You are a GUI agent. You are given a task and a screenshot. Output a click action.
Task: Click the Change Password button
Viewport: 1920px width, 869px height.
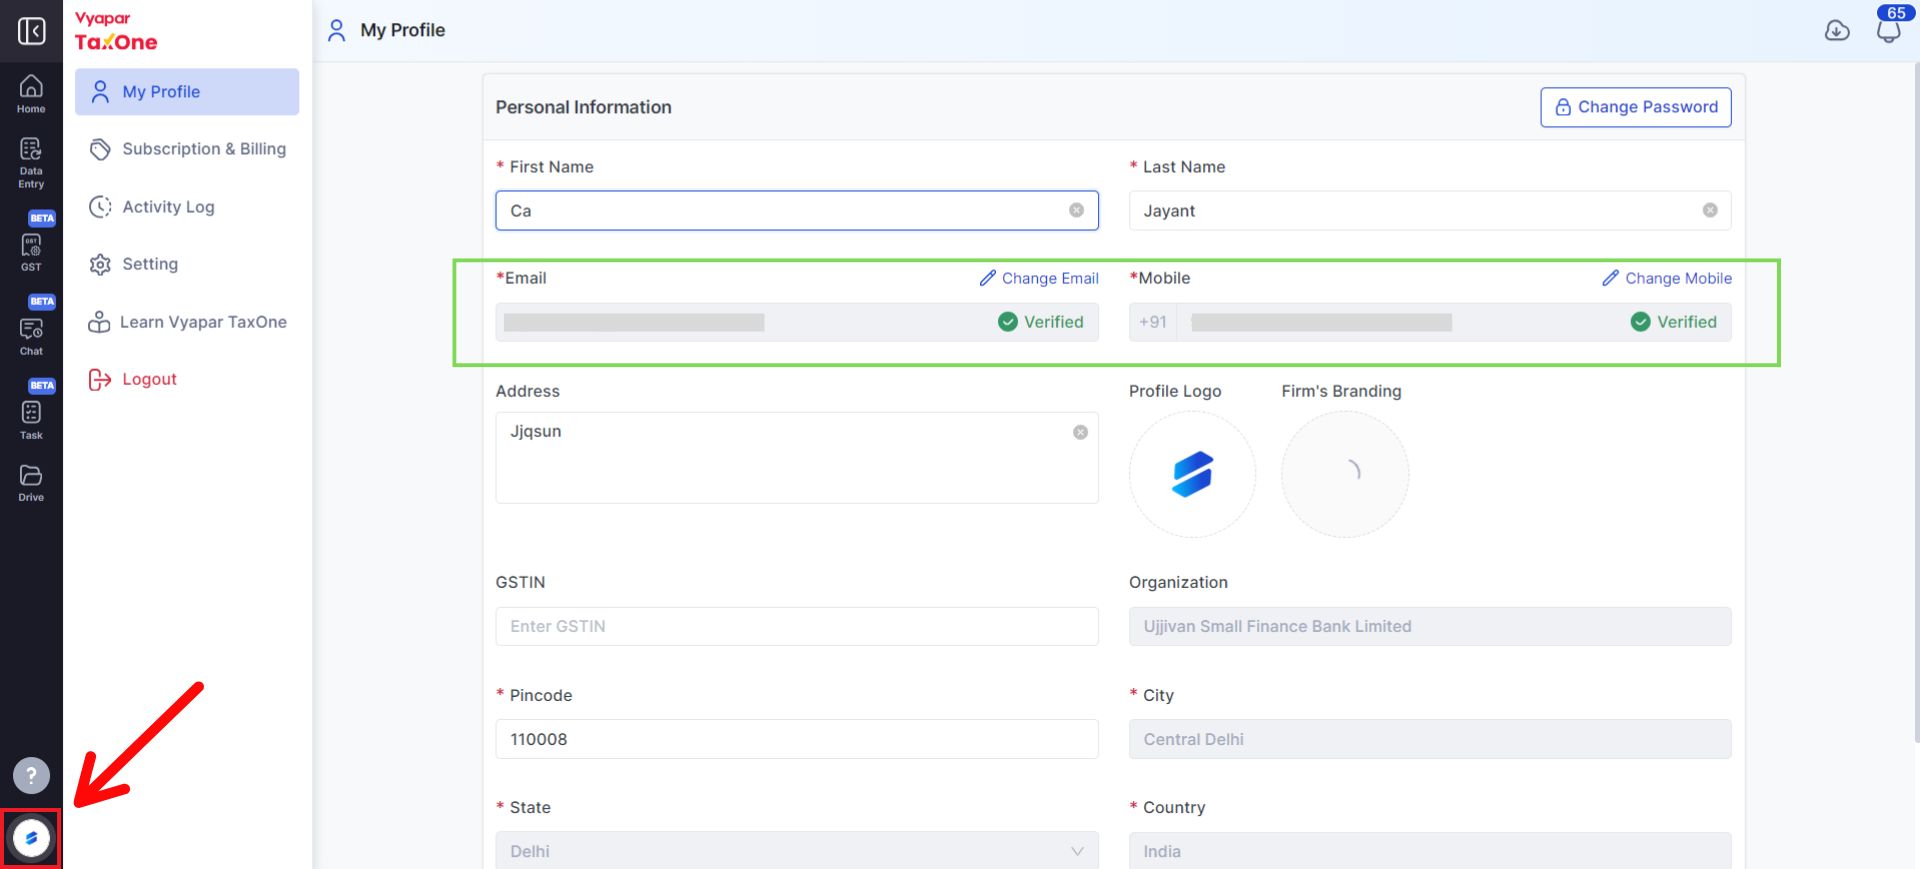[1636, 107]
